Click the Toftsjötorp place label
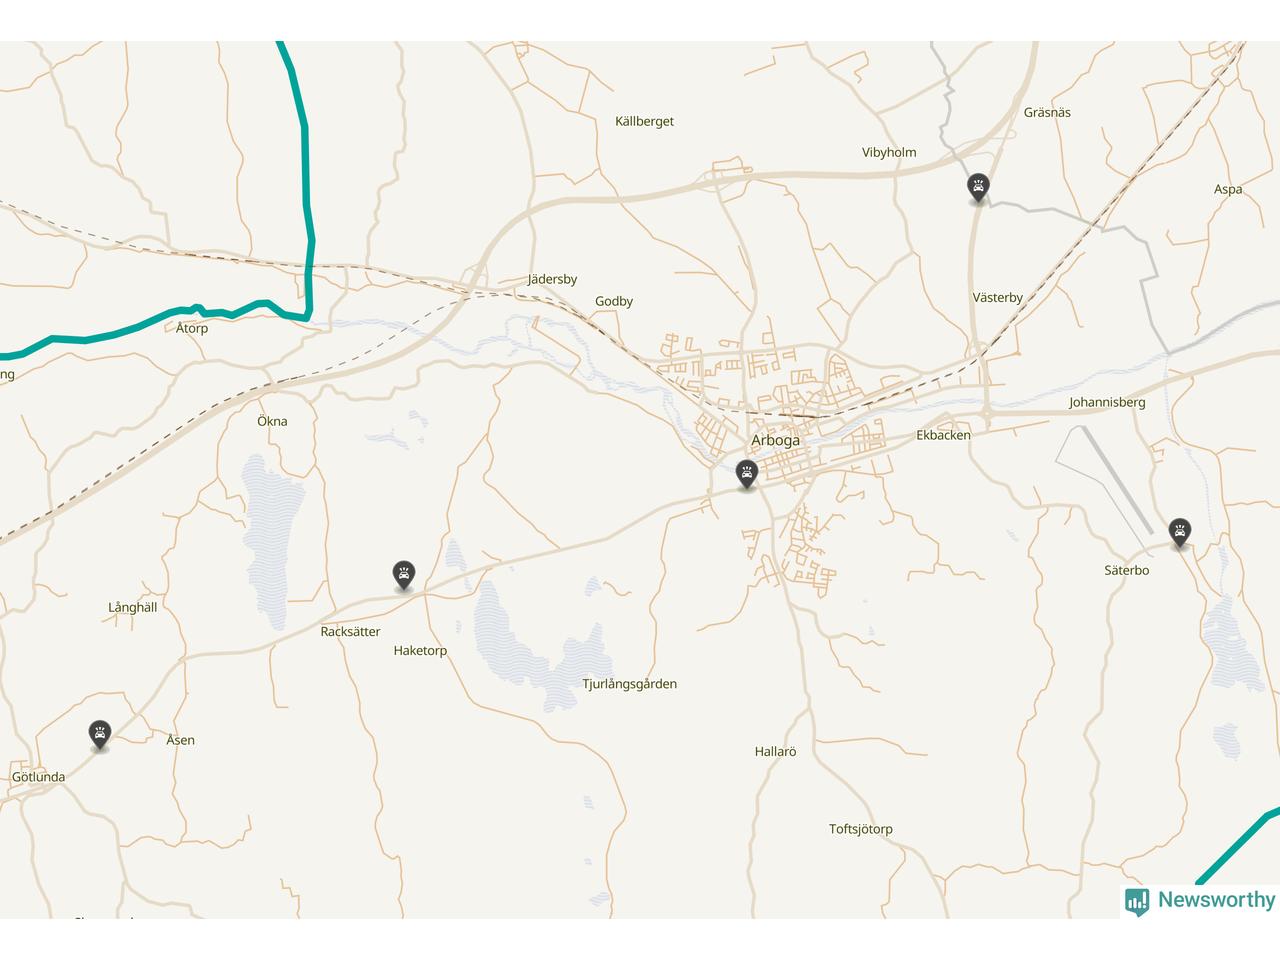The width and height of the screenshot is (1280, 960). pyautogui.click(x=860, y=829)
